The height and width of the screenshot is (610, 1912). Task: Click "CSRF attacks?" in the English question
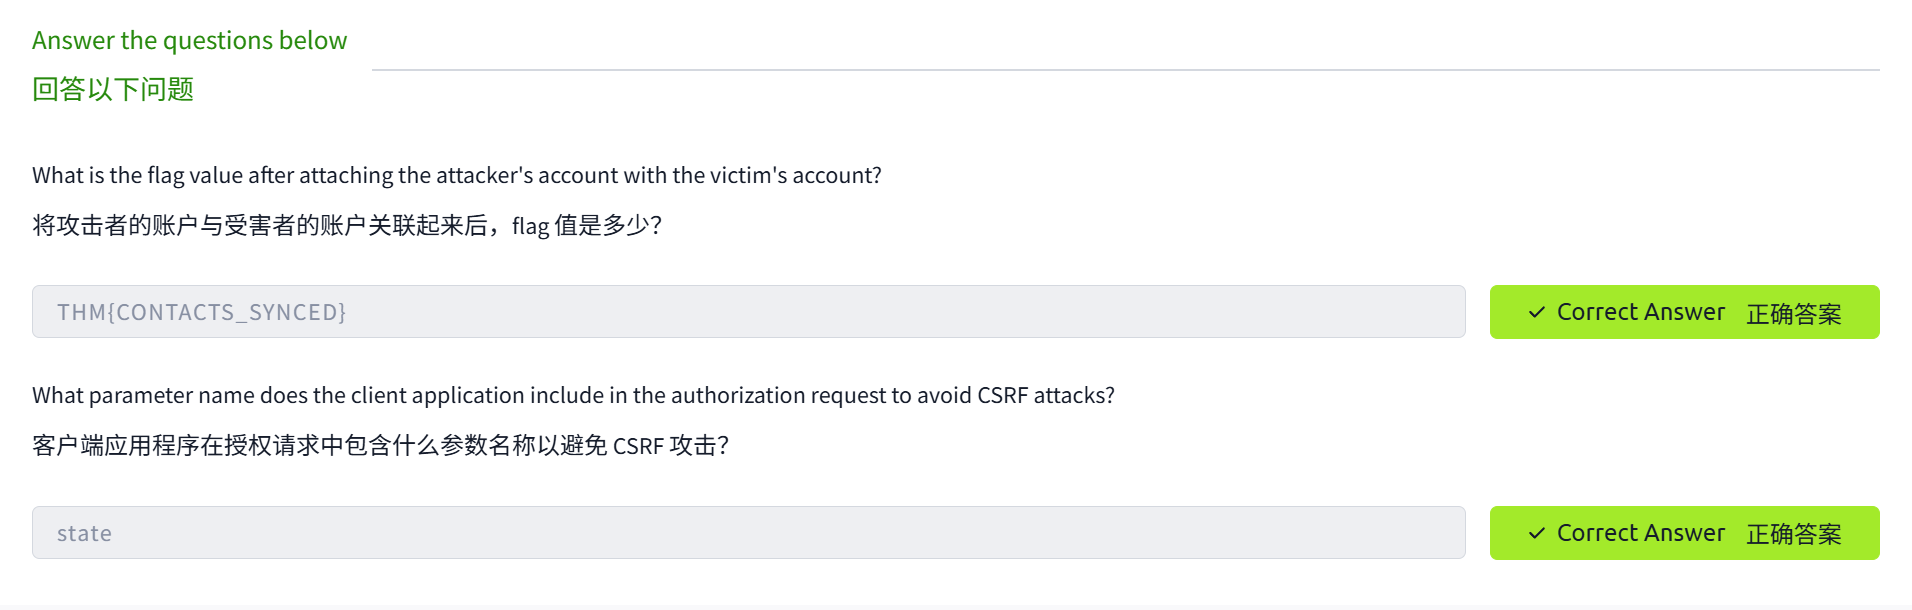(x=1045, y=396)
